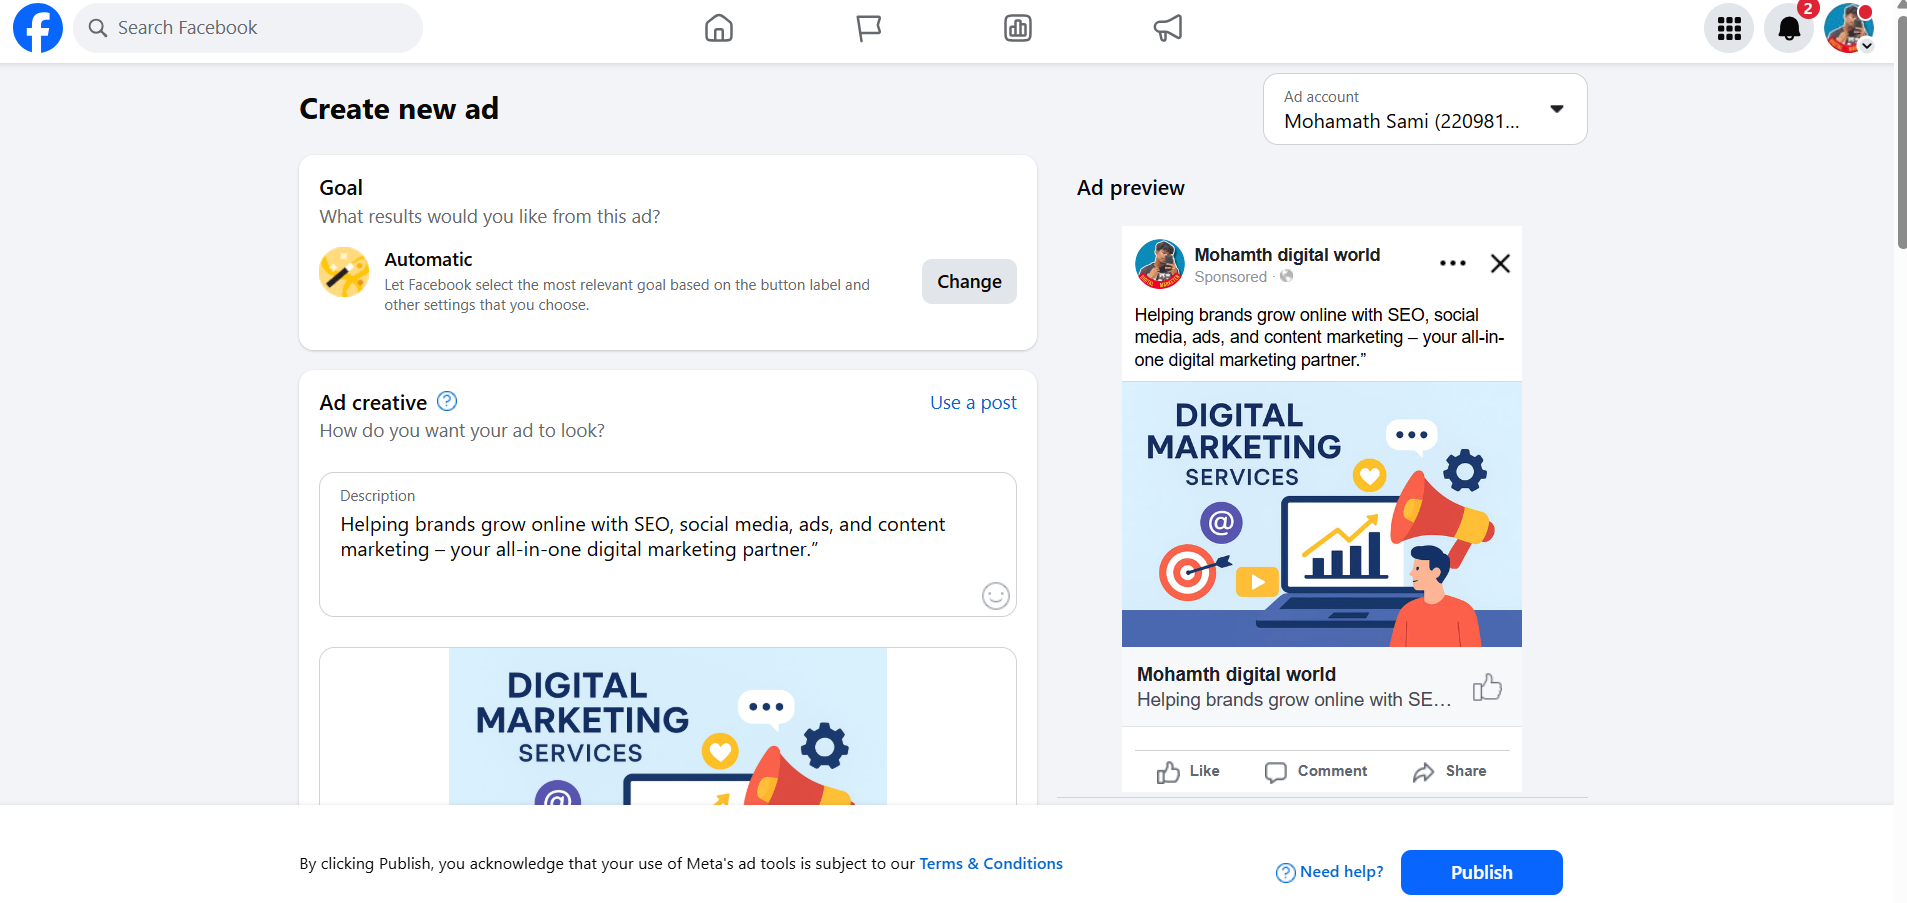Open the Pages flag icon
Image resolution: width=1907 pixels, height=903 pixels.
click(x=867, y=28)
